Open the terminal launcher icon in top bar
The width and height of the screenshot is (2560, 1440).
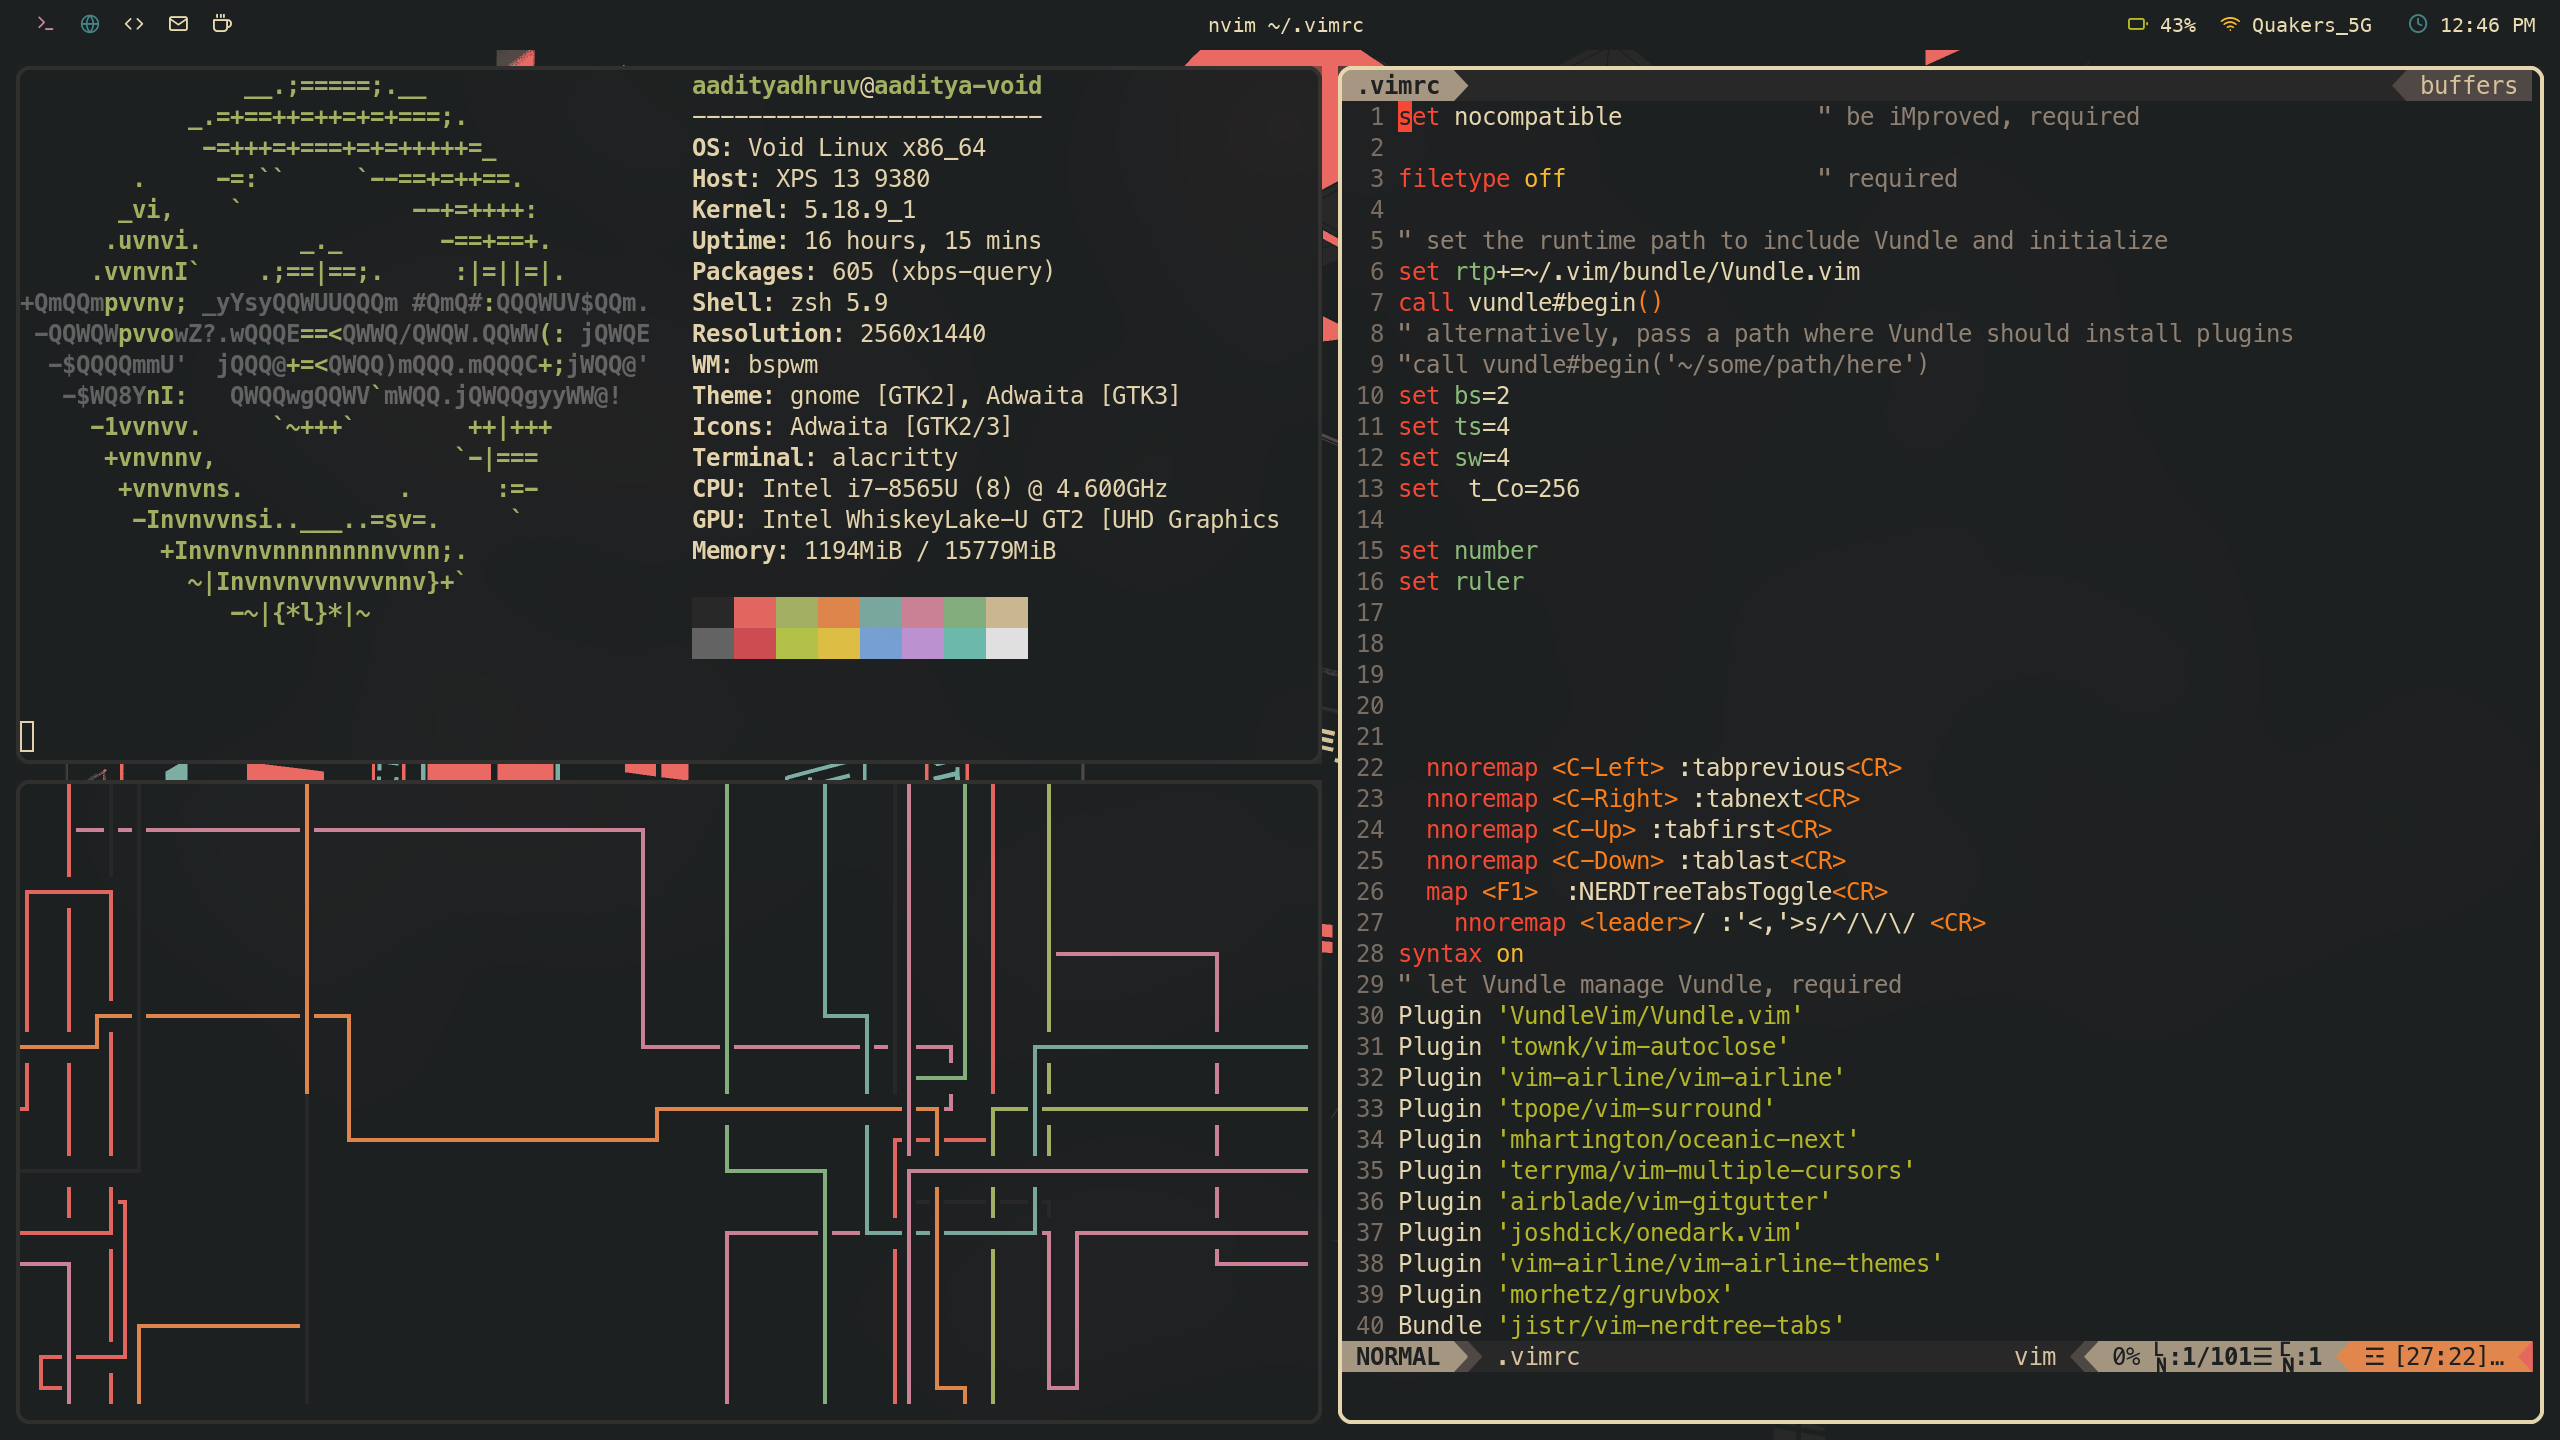point(45,24)
